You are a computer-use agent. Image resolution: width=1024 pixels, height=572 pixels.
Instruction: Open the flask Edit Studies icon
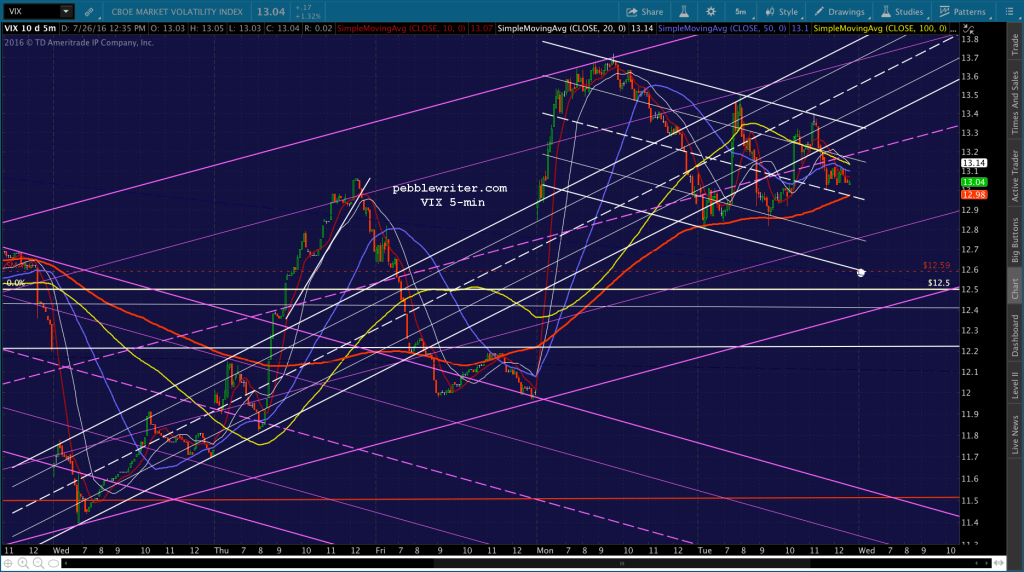(684, 12)
